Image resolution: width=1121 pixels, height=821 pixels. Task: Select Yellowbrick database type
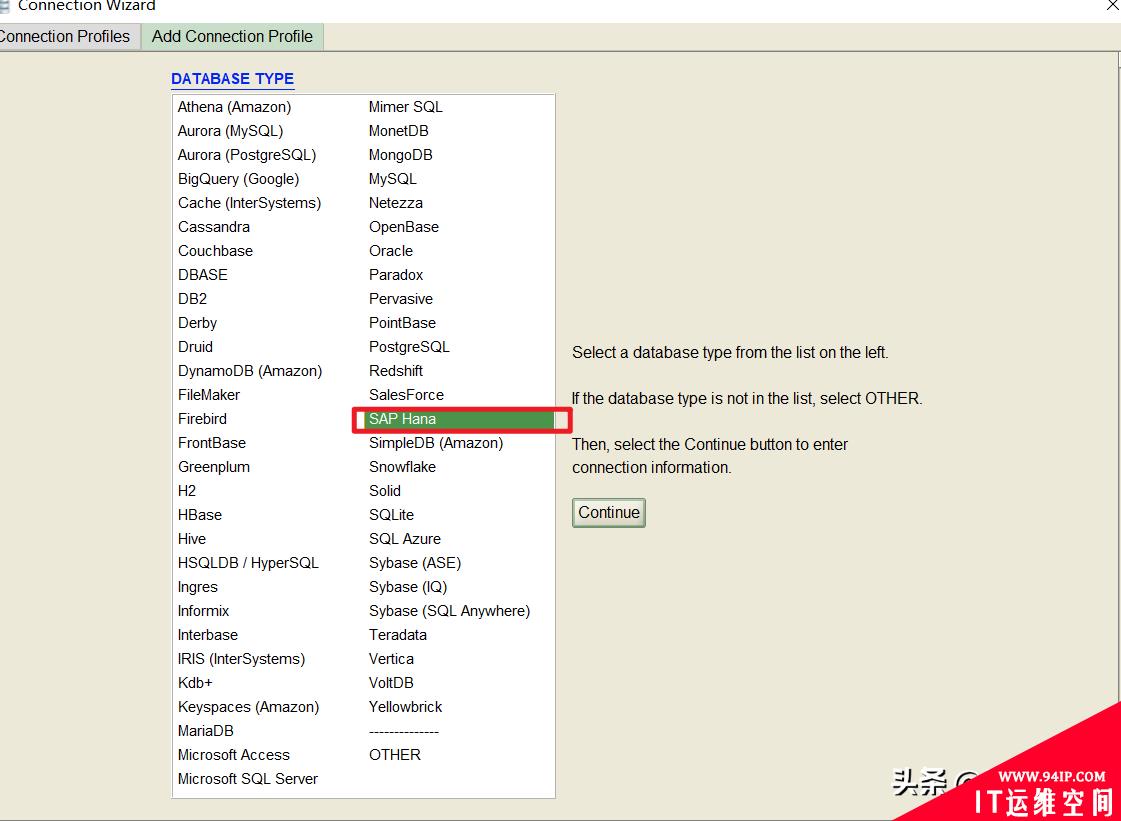pos(405,707)
